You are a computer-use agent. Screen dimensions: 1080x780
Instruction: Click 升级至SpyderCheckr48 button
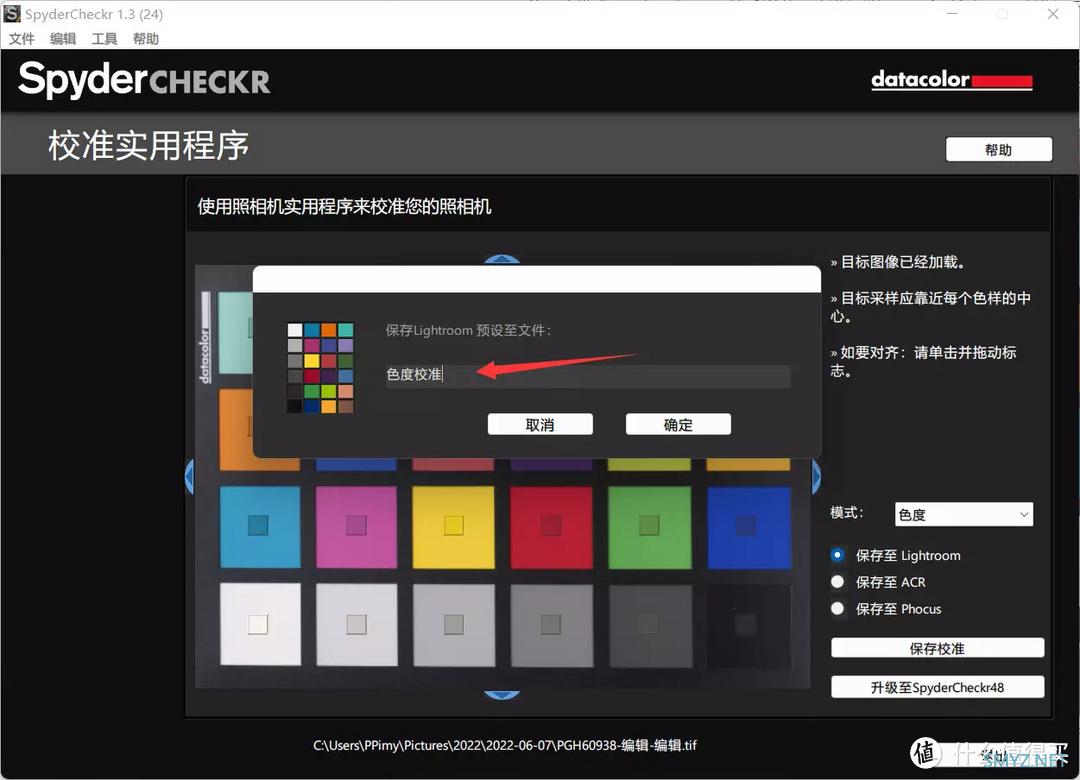[x=937, y=687]
